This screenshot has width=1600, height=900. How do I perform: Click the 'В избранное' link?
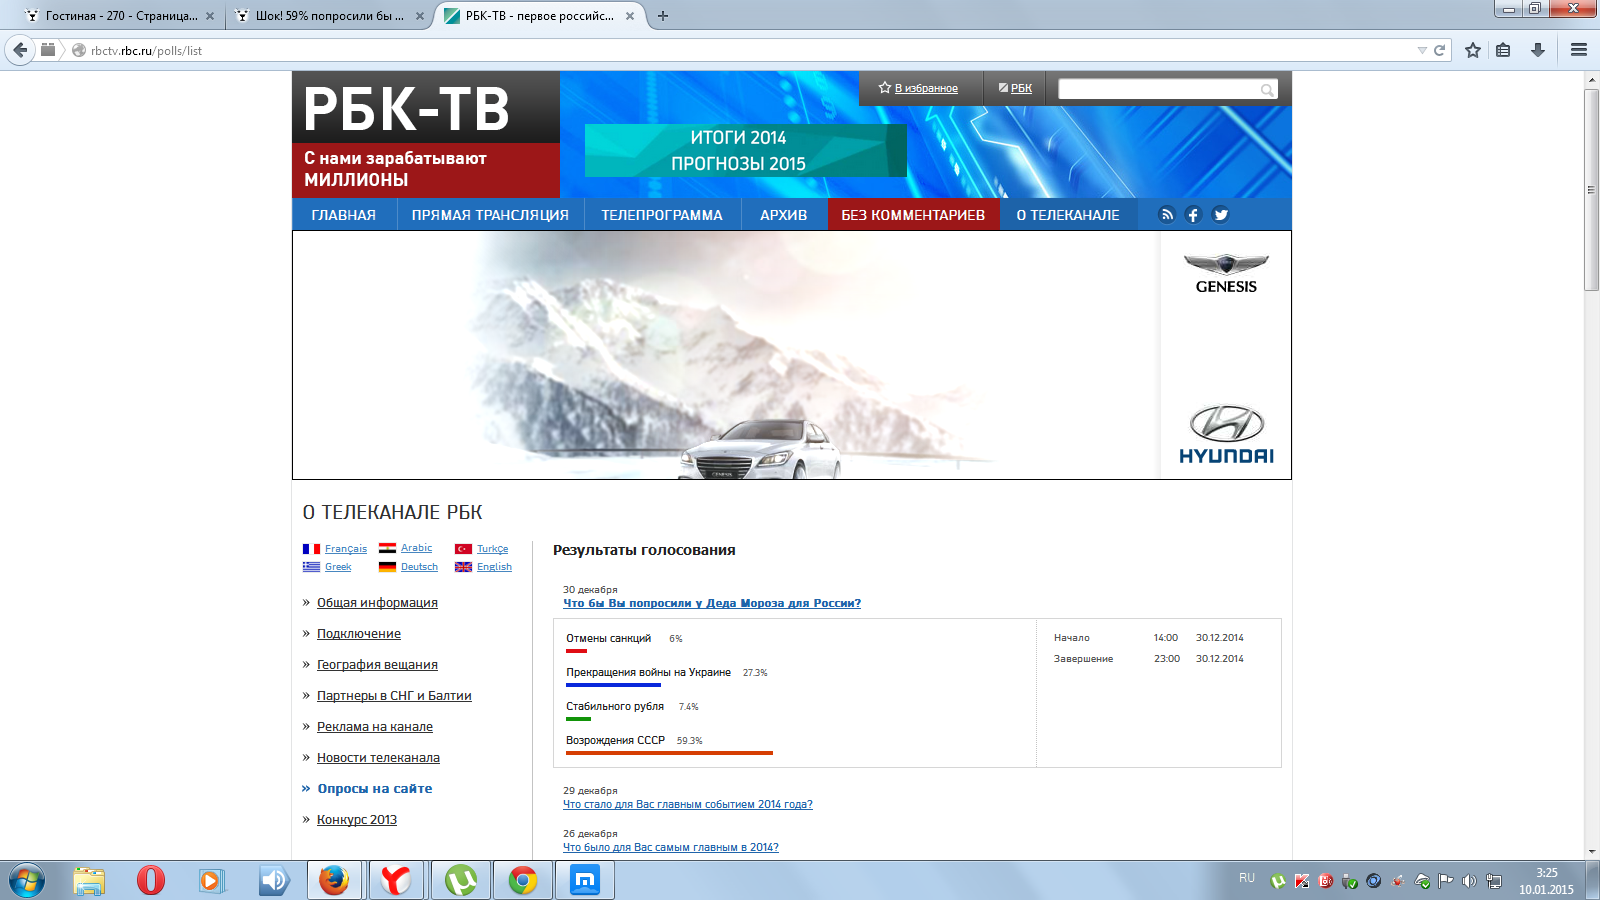(x=926, y=88)
